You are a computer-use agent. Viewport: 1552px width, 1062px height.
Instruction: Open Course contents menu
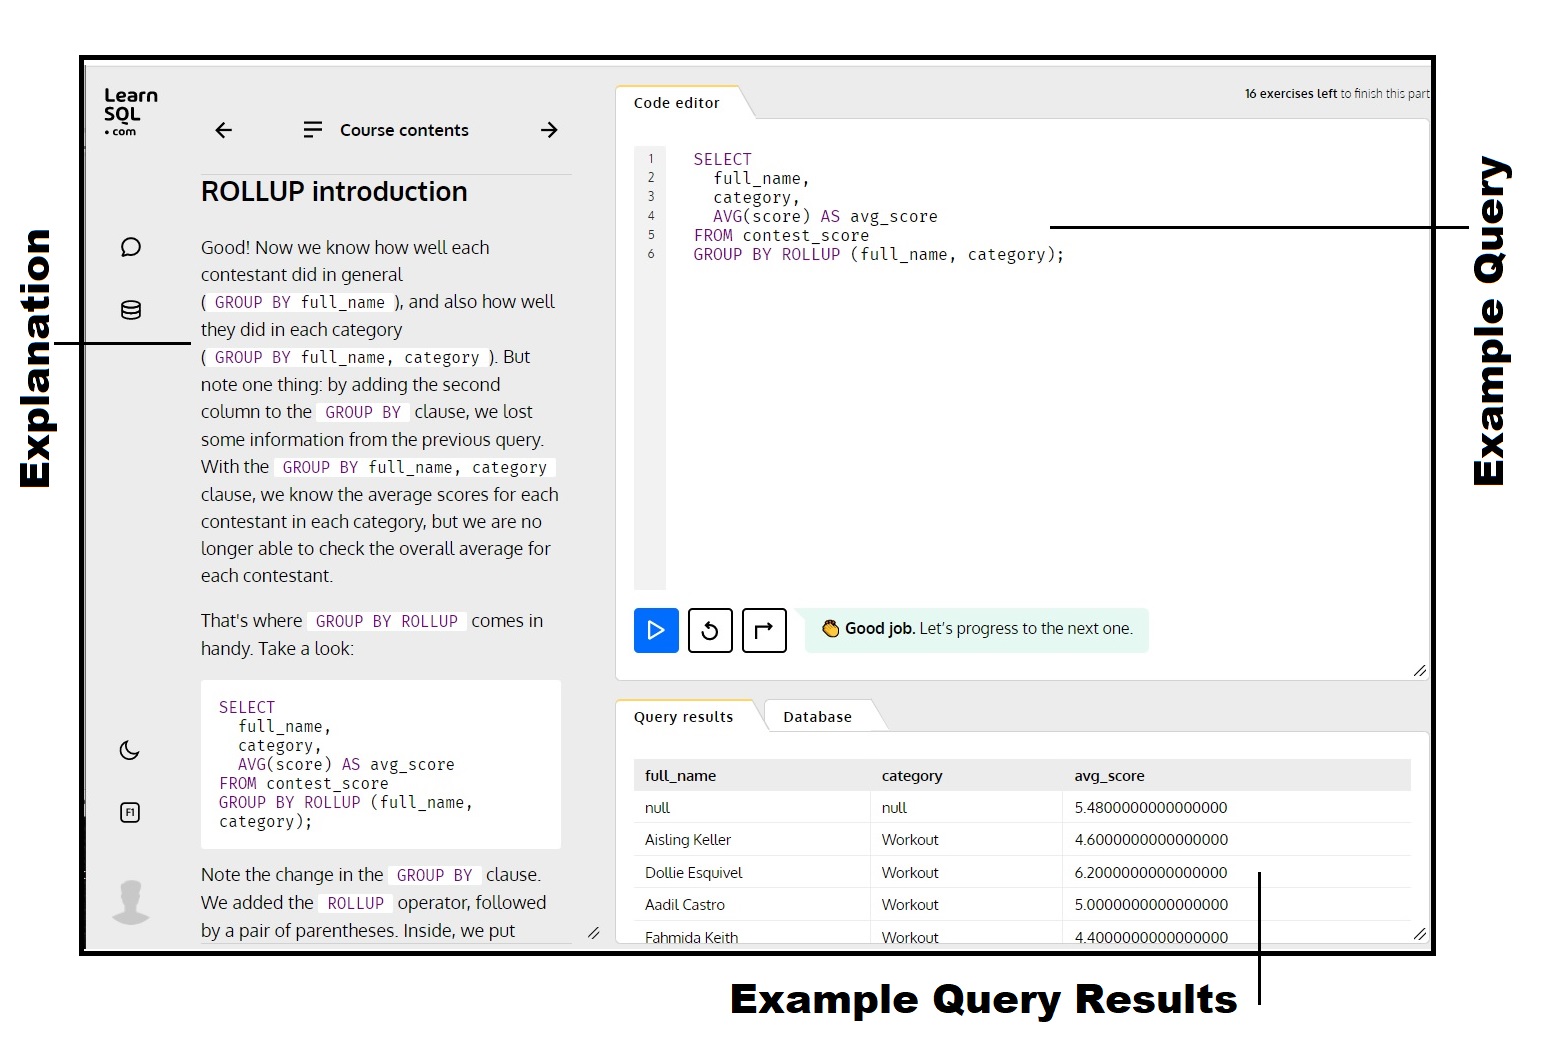[x=386, y=130]
